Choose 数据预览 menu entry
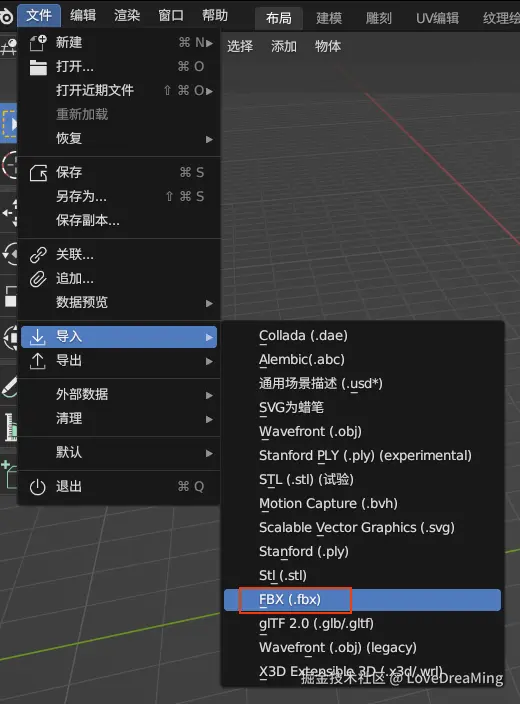The width and height of the screenshot is (520, 704). (x=119, y=302)
